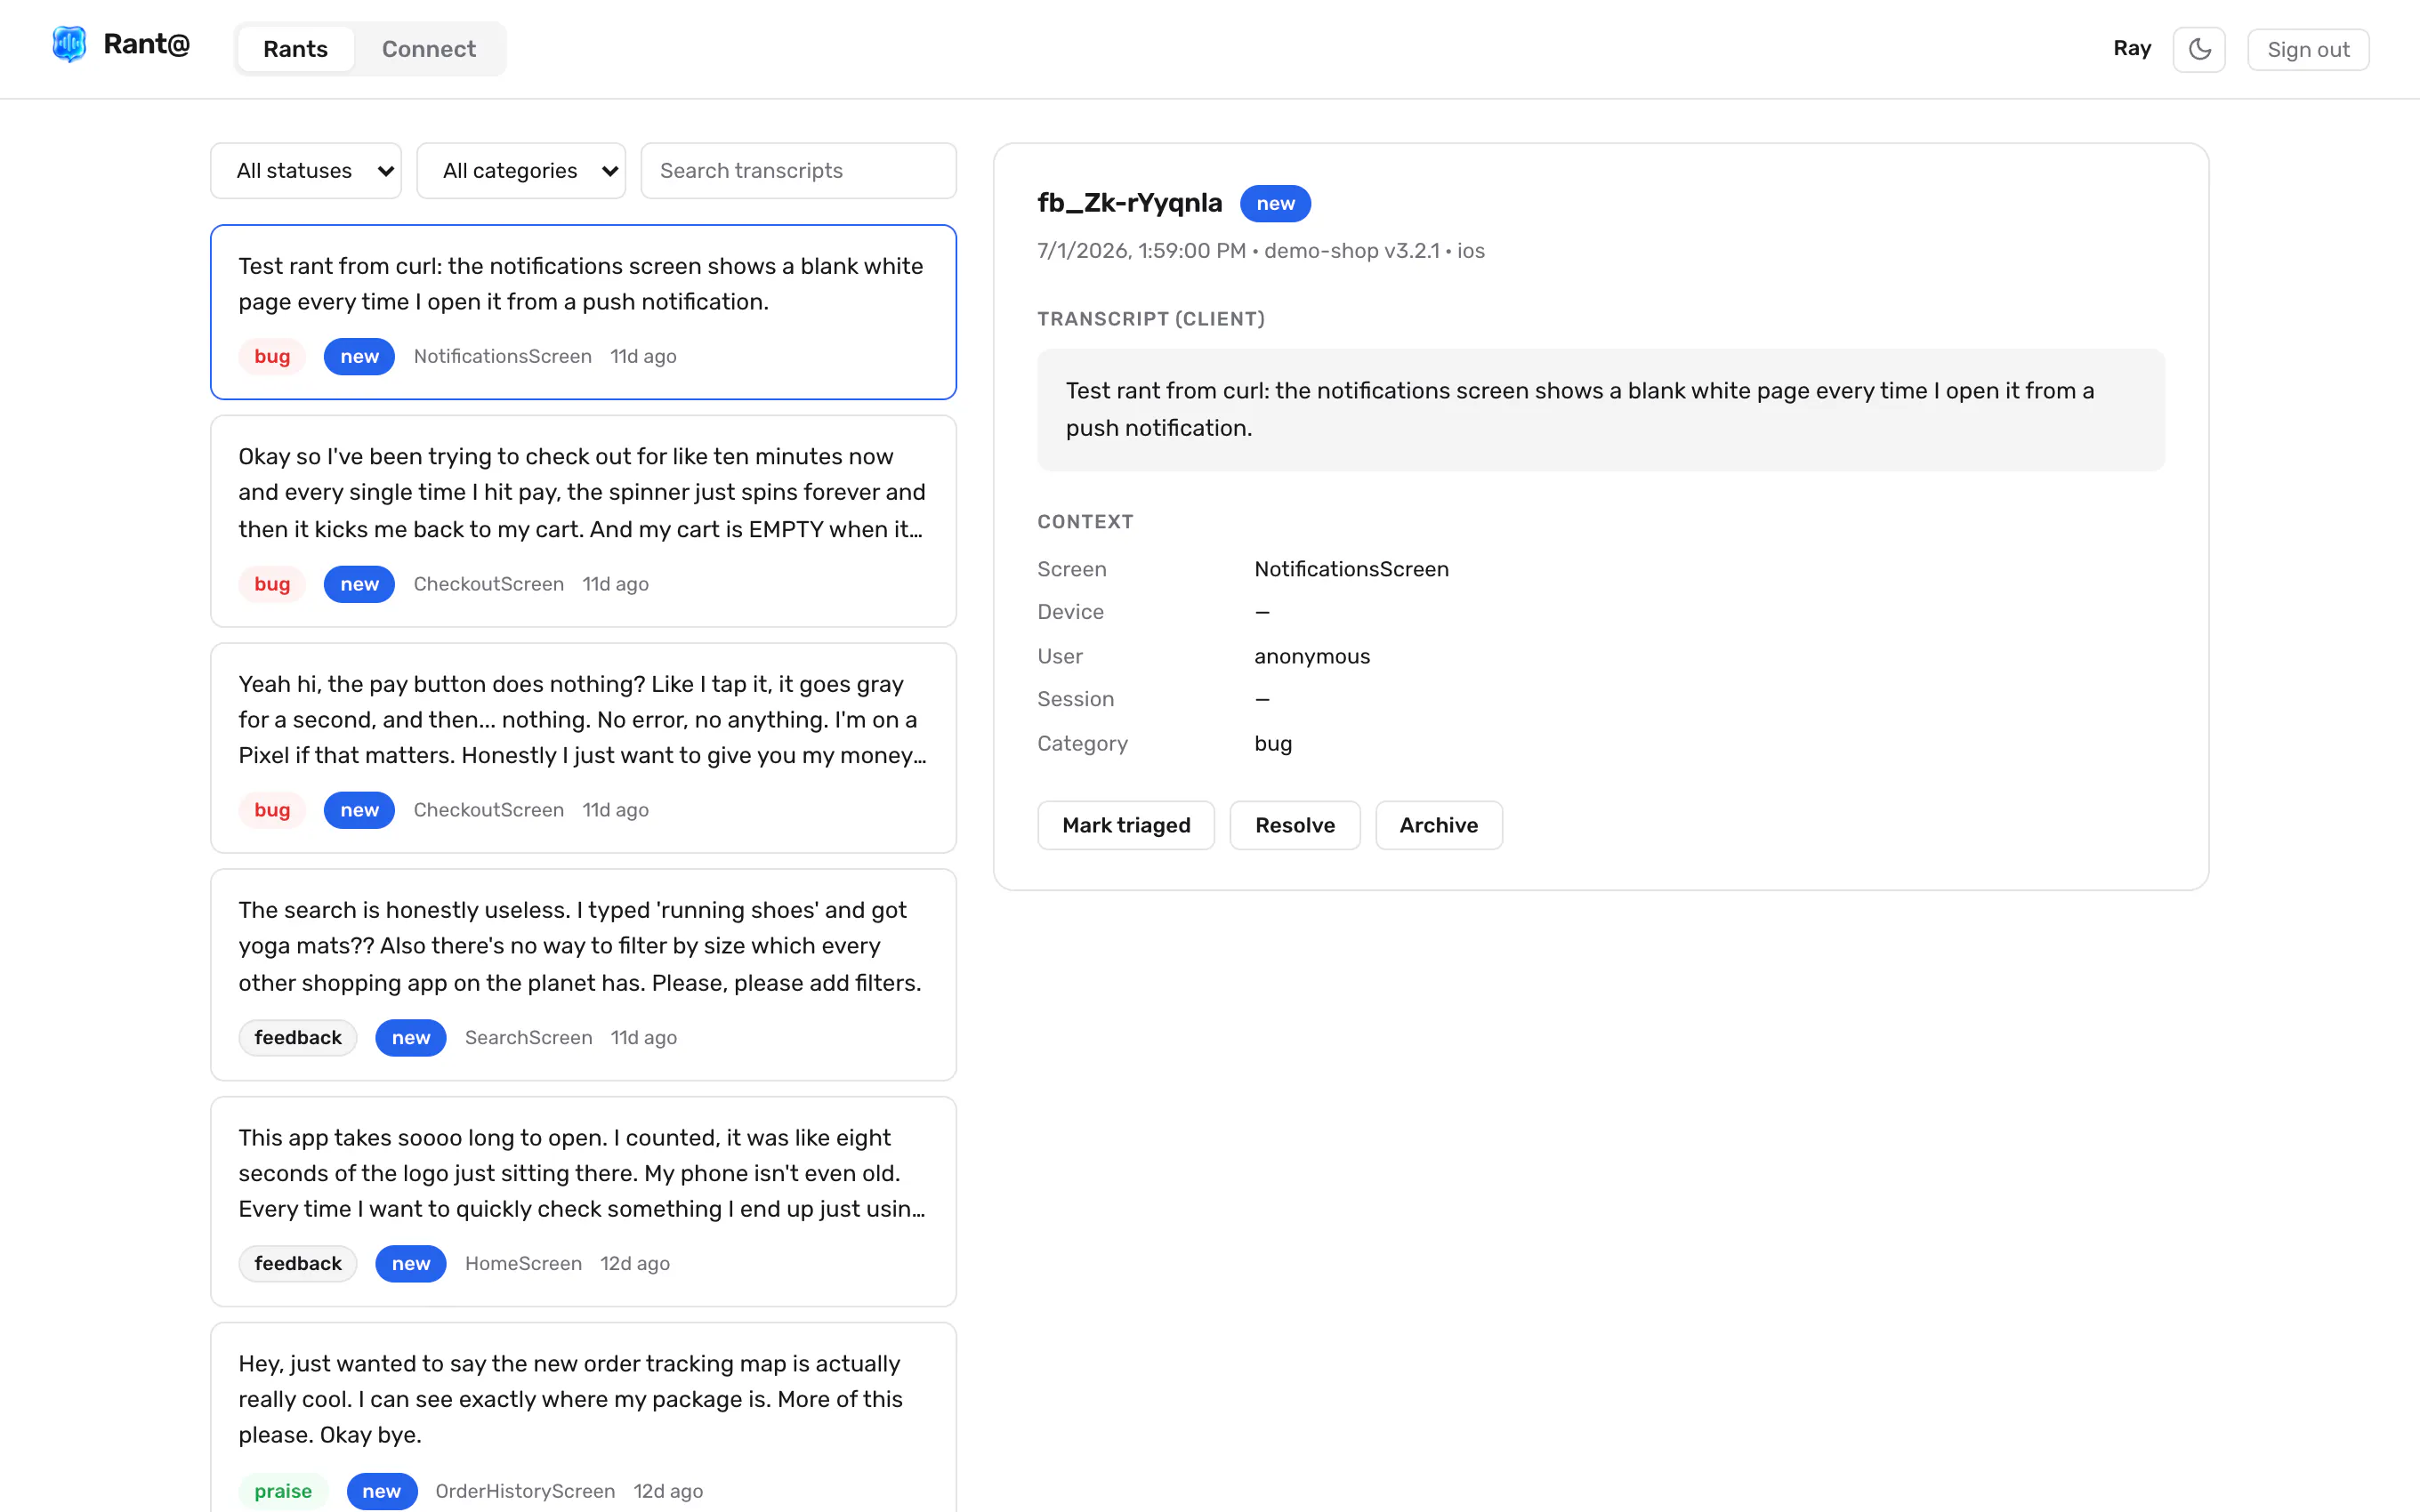2420x1512 pixels.
Task: Click the new badge on SearchScreen card
Action: (411, 1037)
